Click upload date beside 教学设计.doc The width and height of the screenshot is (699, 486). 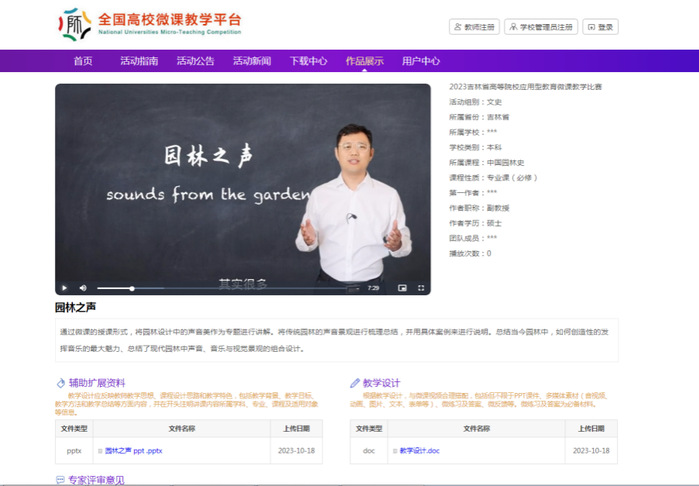tap(591, 451)
